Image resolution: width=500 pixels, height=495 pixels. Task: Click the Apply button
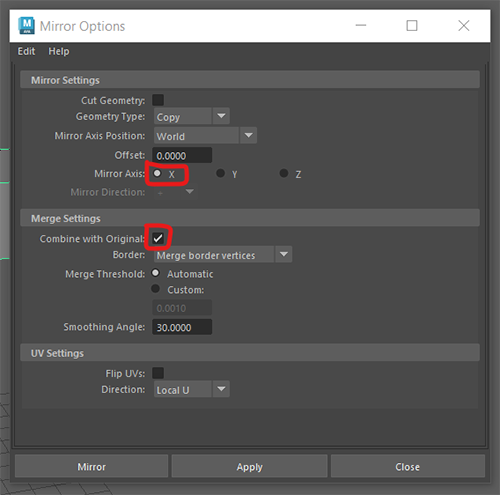[x=250, y=466]
